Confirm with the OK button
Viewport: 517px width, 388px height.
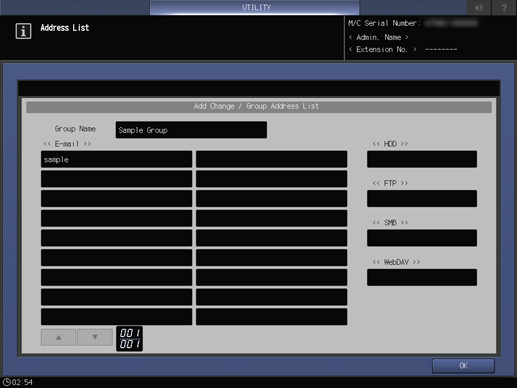point(463,366)
